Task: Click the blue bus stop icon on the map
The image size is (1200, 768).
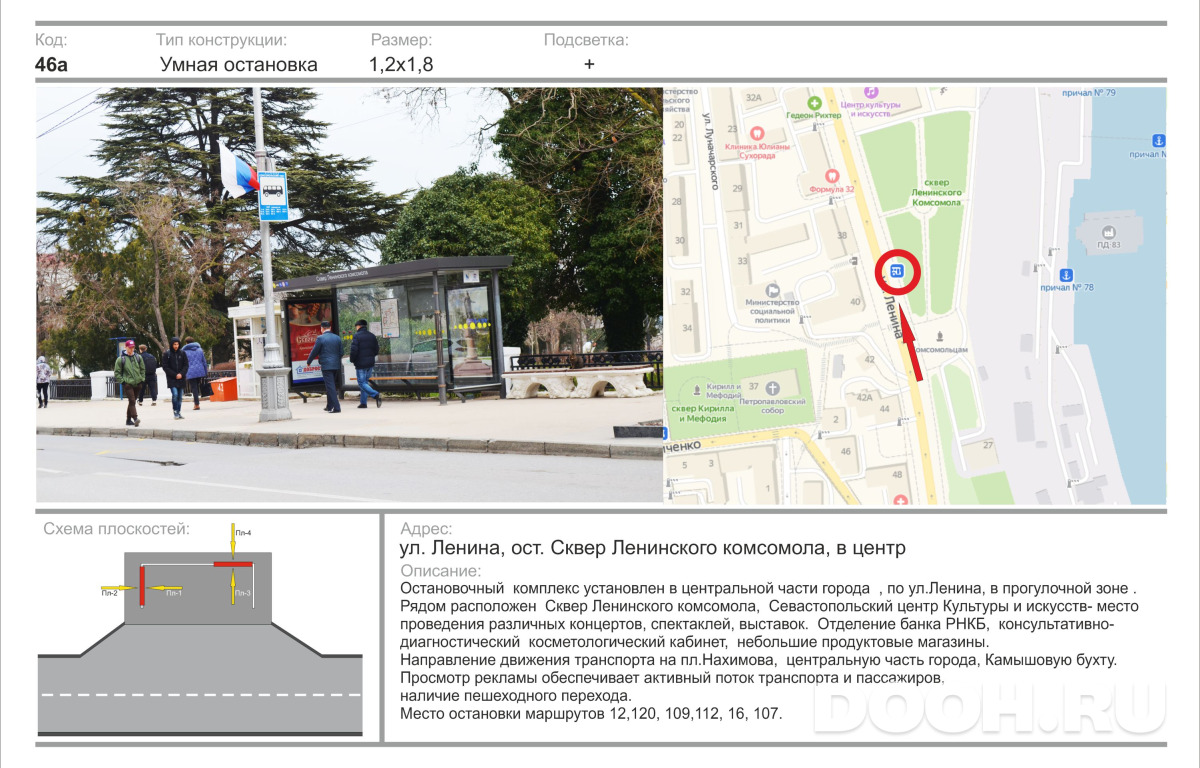Action: click(x=898, y=270)
